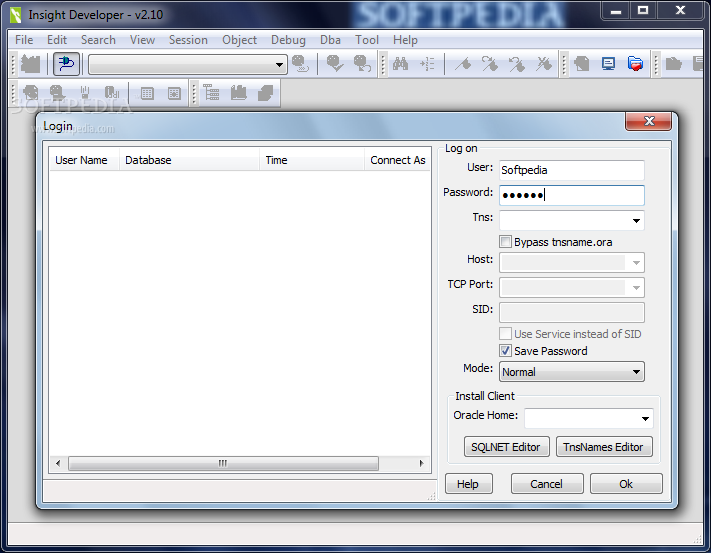711x553 pixels.
Task: Click the Time column header
Action: point(312,160)
